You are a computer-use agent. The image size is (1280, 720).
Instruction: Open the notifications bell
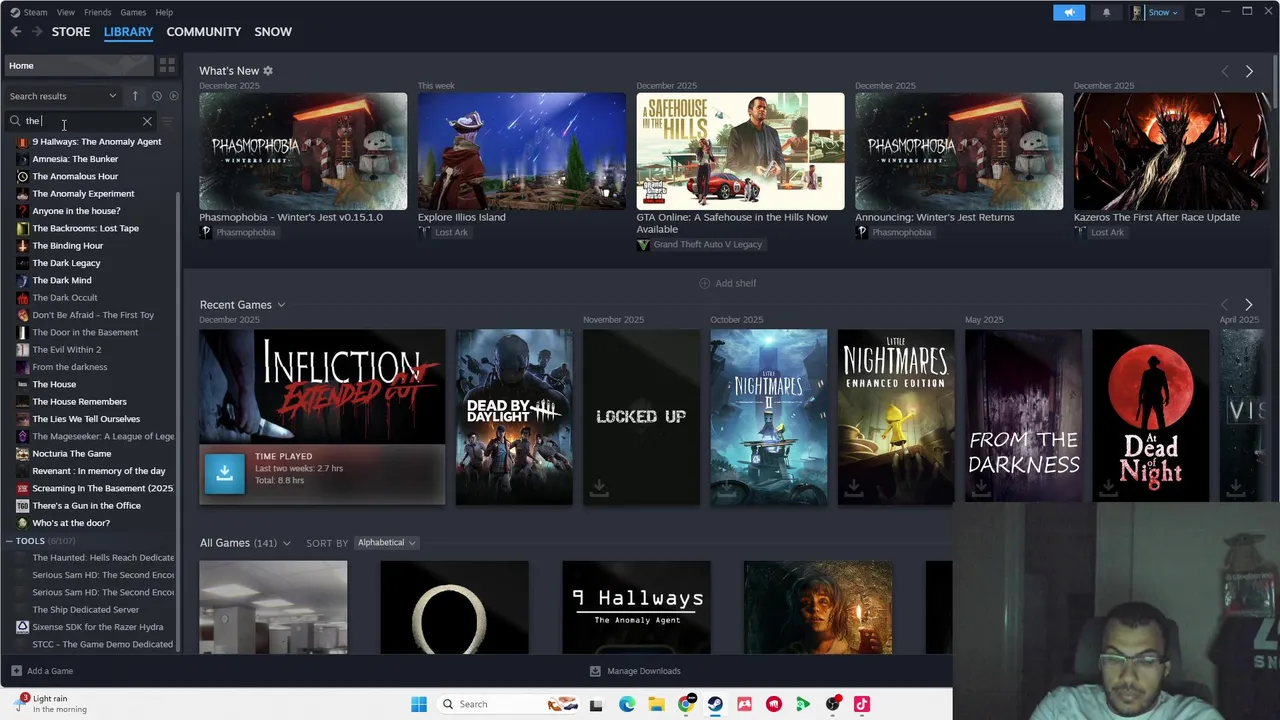1106,12
